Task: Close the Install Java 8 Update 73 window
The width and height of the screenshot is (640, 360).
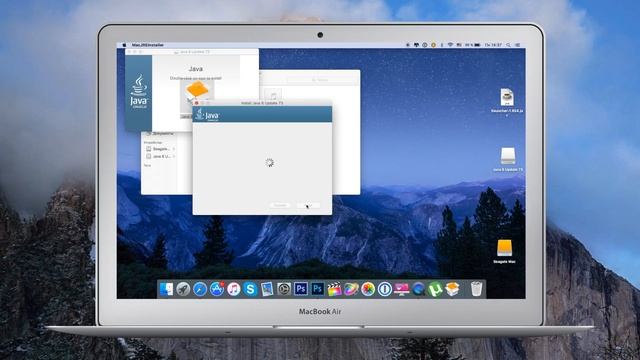Action: tap(196, 103)
